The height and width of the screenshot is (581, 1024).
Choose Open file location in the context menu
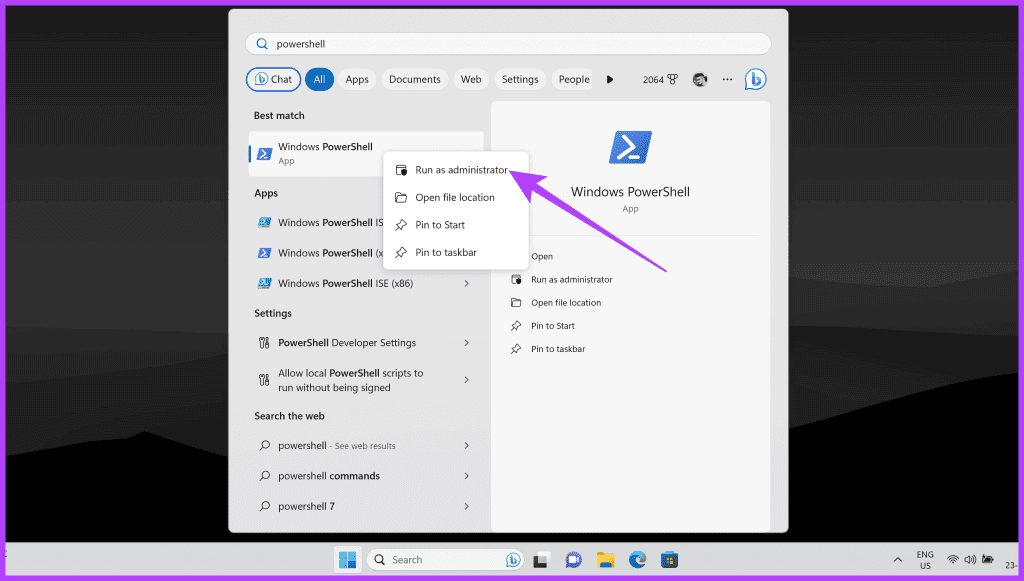pyautogui.click(x=456, y=197)
